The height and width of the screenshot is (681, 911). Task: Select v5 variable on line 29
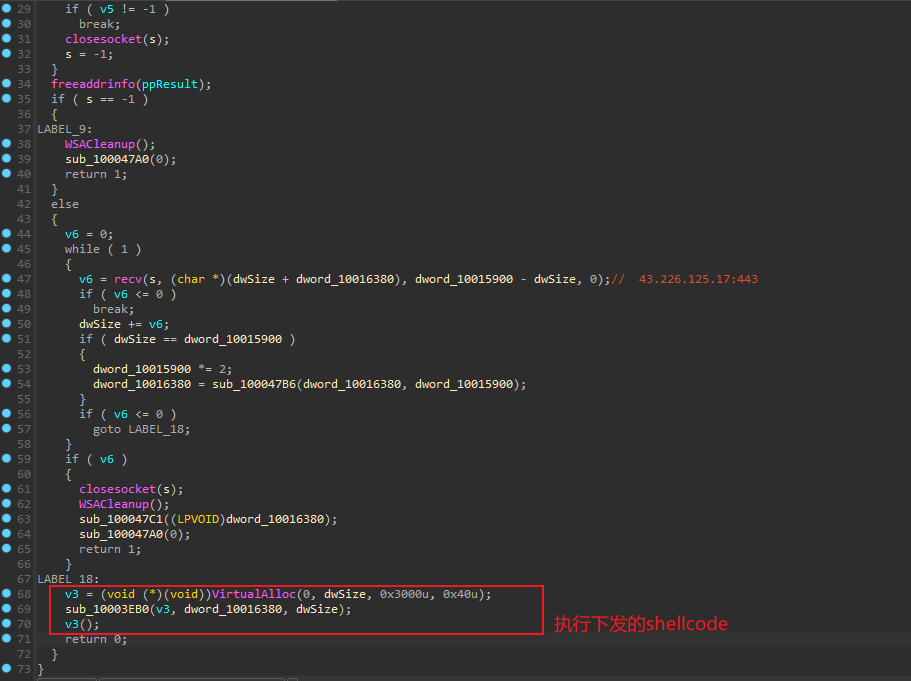[107, 9]
